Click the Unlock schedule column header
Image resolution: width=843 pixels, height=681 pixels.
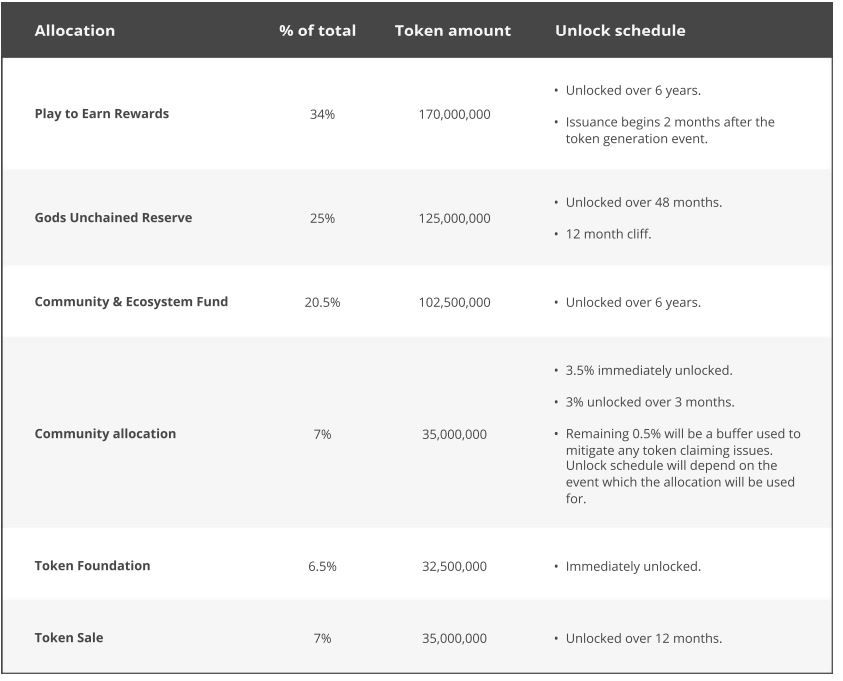point(620,31)
